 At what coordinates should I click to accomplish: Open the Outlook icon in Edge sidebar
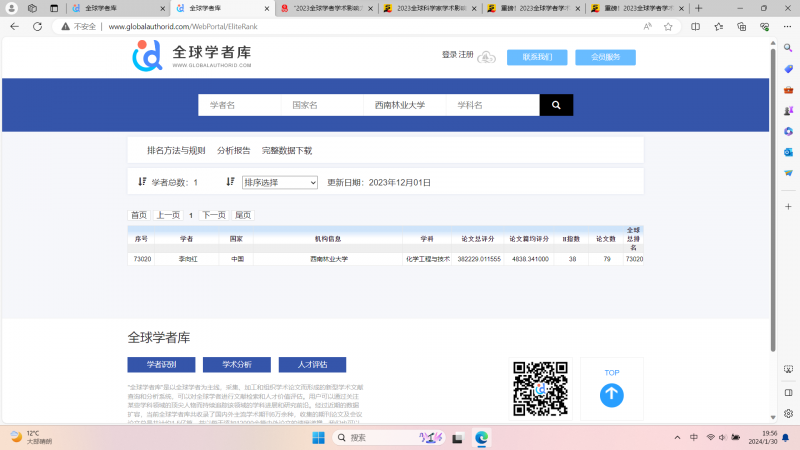tap(788, 151)
